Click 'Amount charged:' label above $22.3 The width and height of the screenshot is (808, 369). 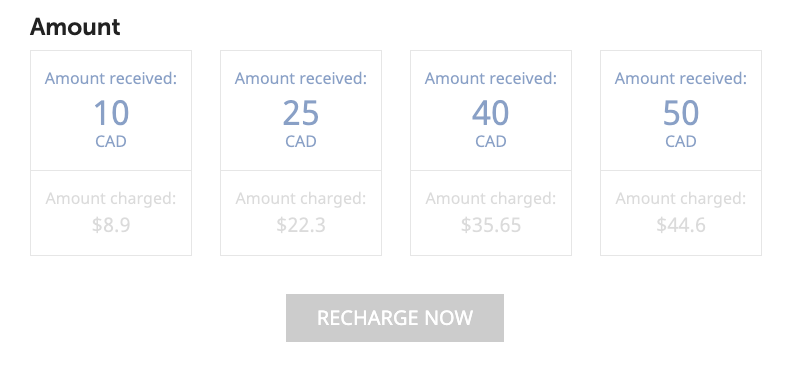pos(301,199)
